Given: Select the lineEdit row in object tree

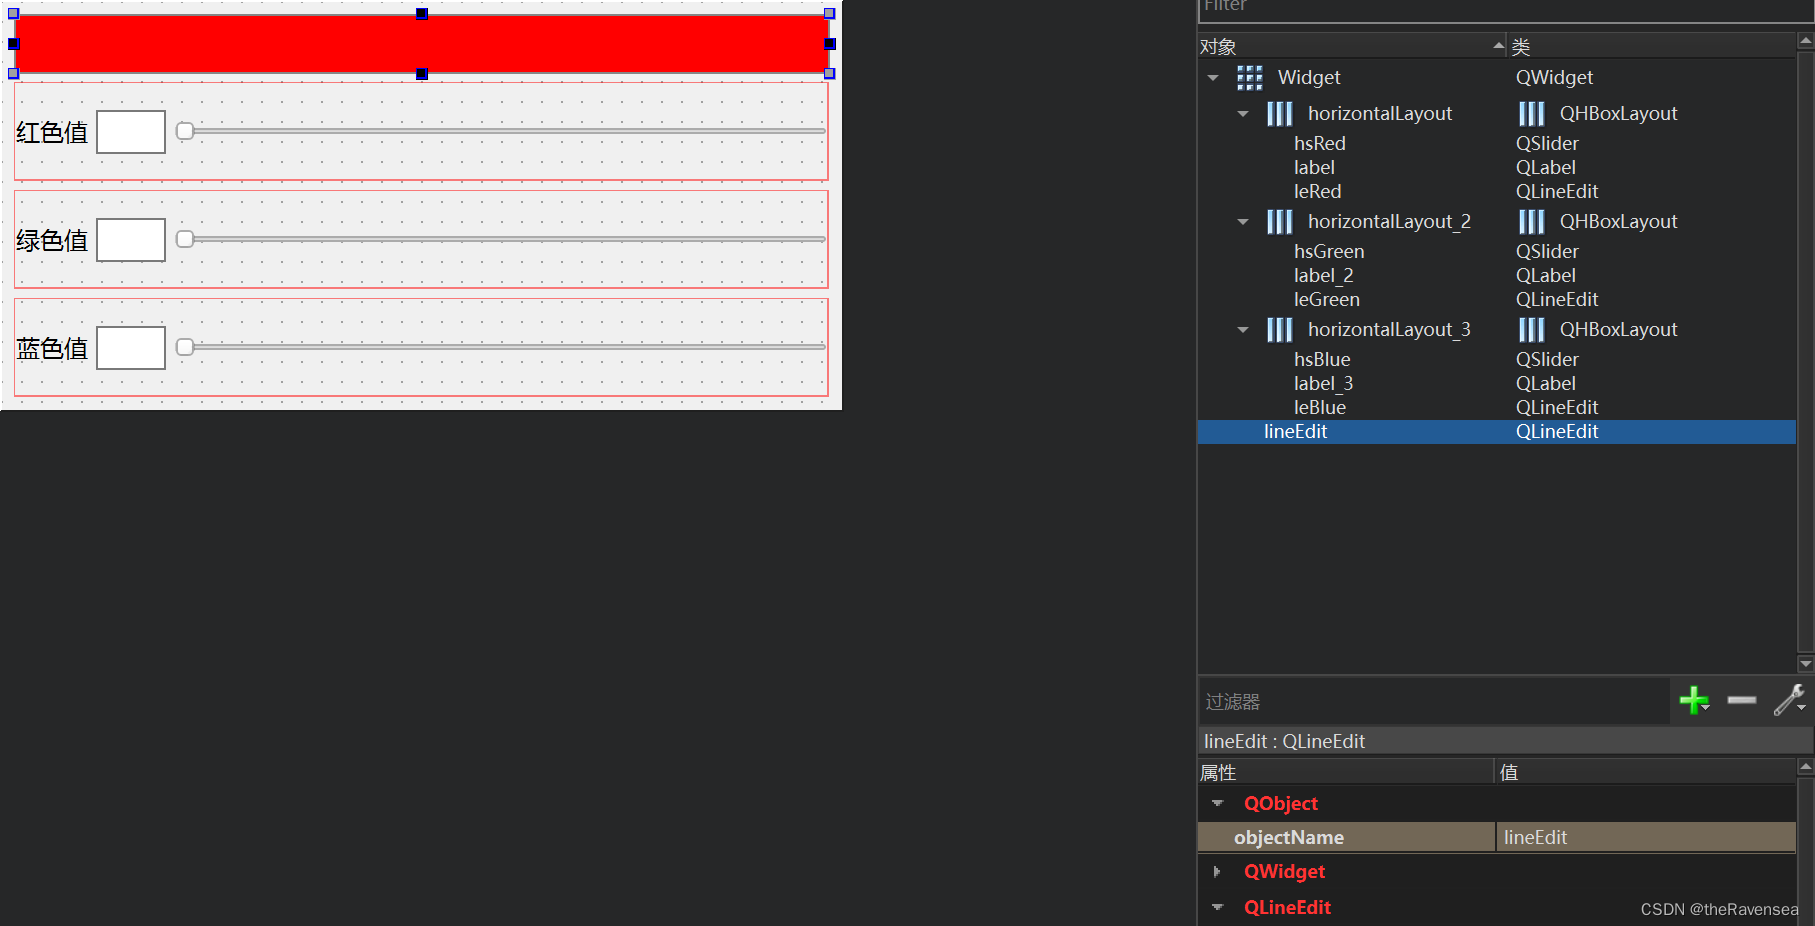Looking at the screenshot, I should pos(1496,432).
